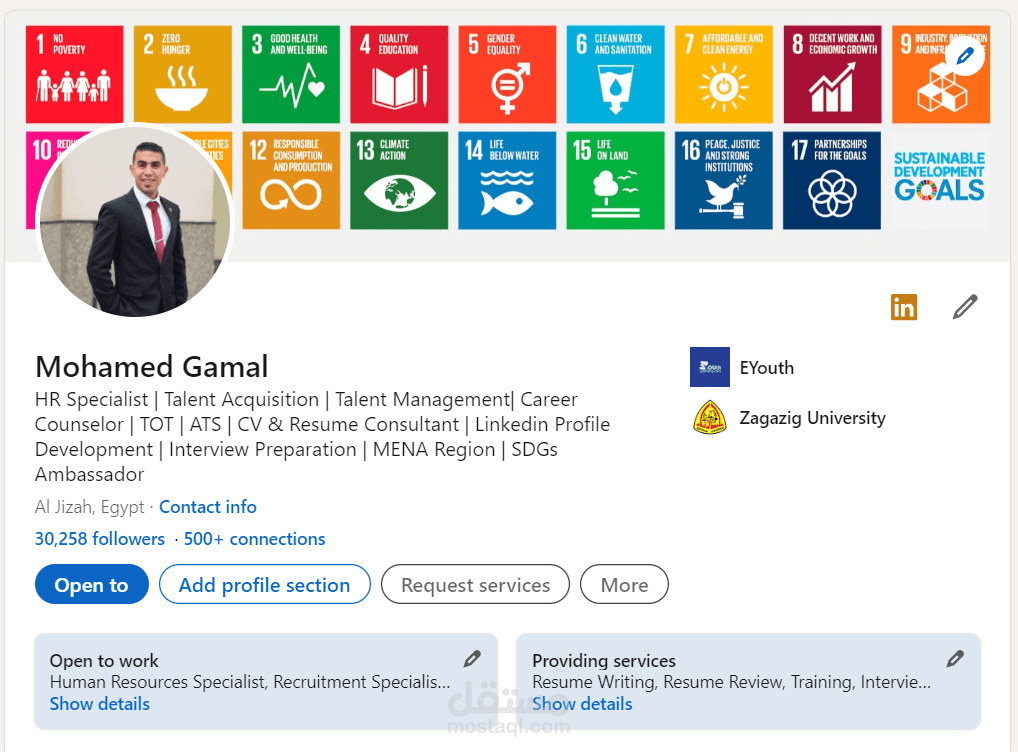Click the Life on Land tile
The height and width of the screenshot is (752, 1018).
click(615, 181)
